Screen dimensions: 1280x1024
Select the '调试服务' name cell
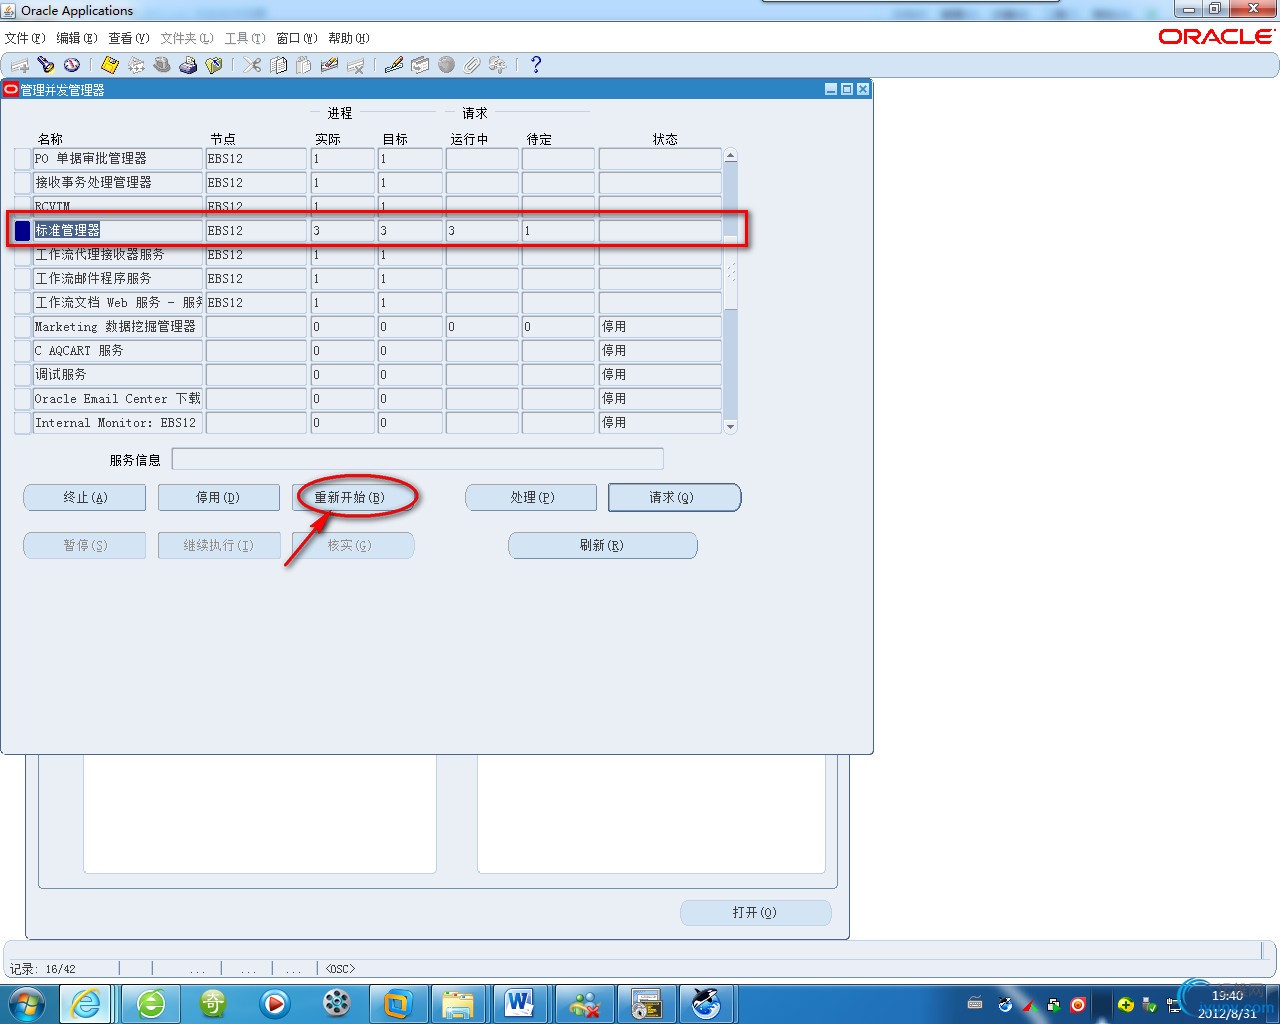tap(118, 375)
